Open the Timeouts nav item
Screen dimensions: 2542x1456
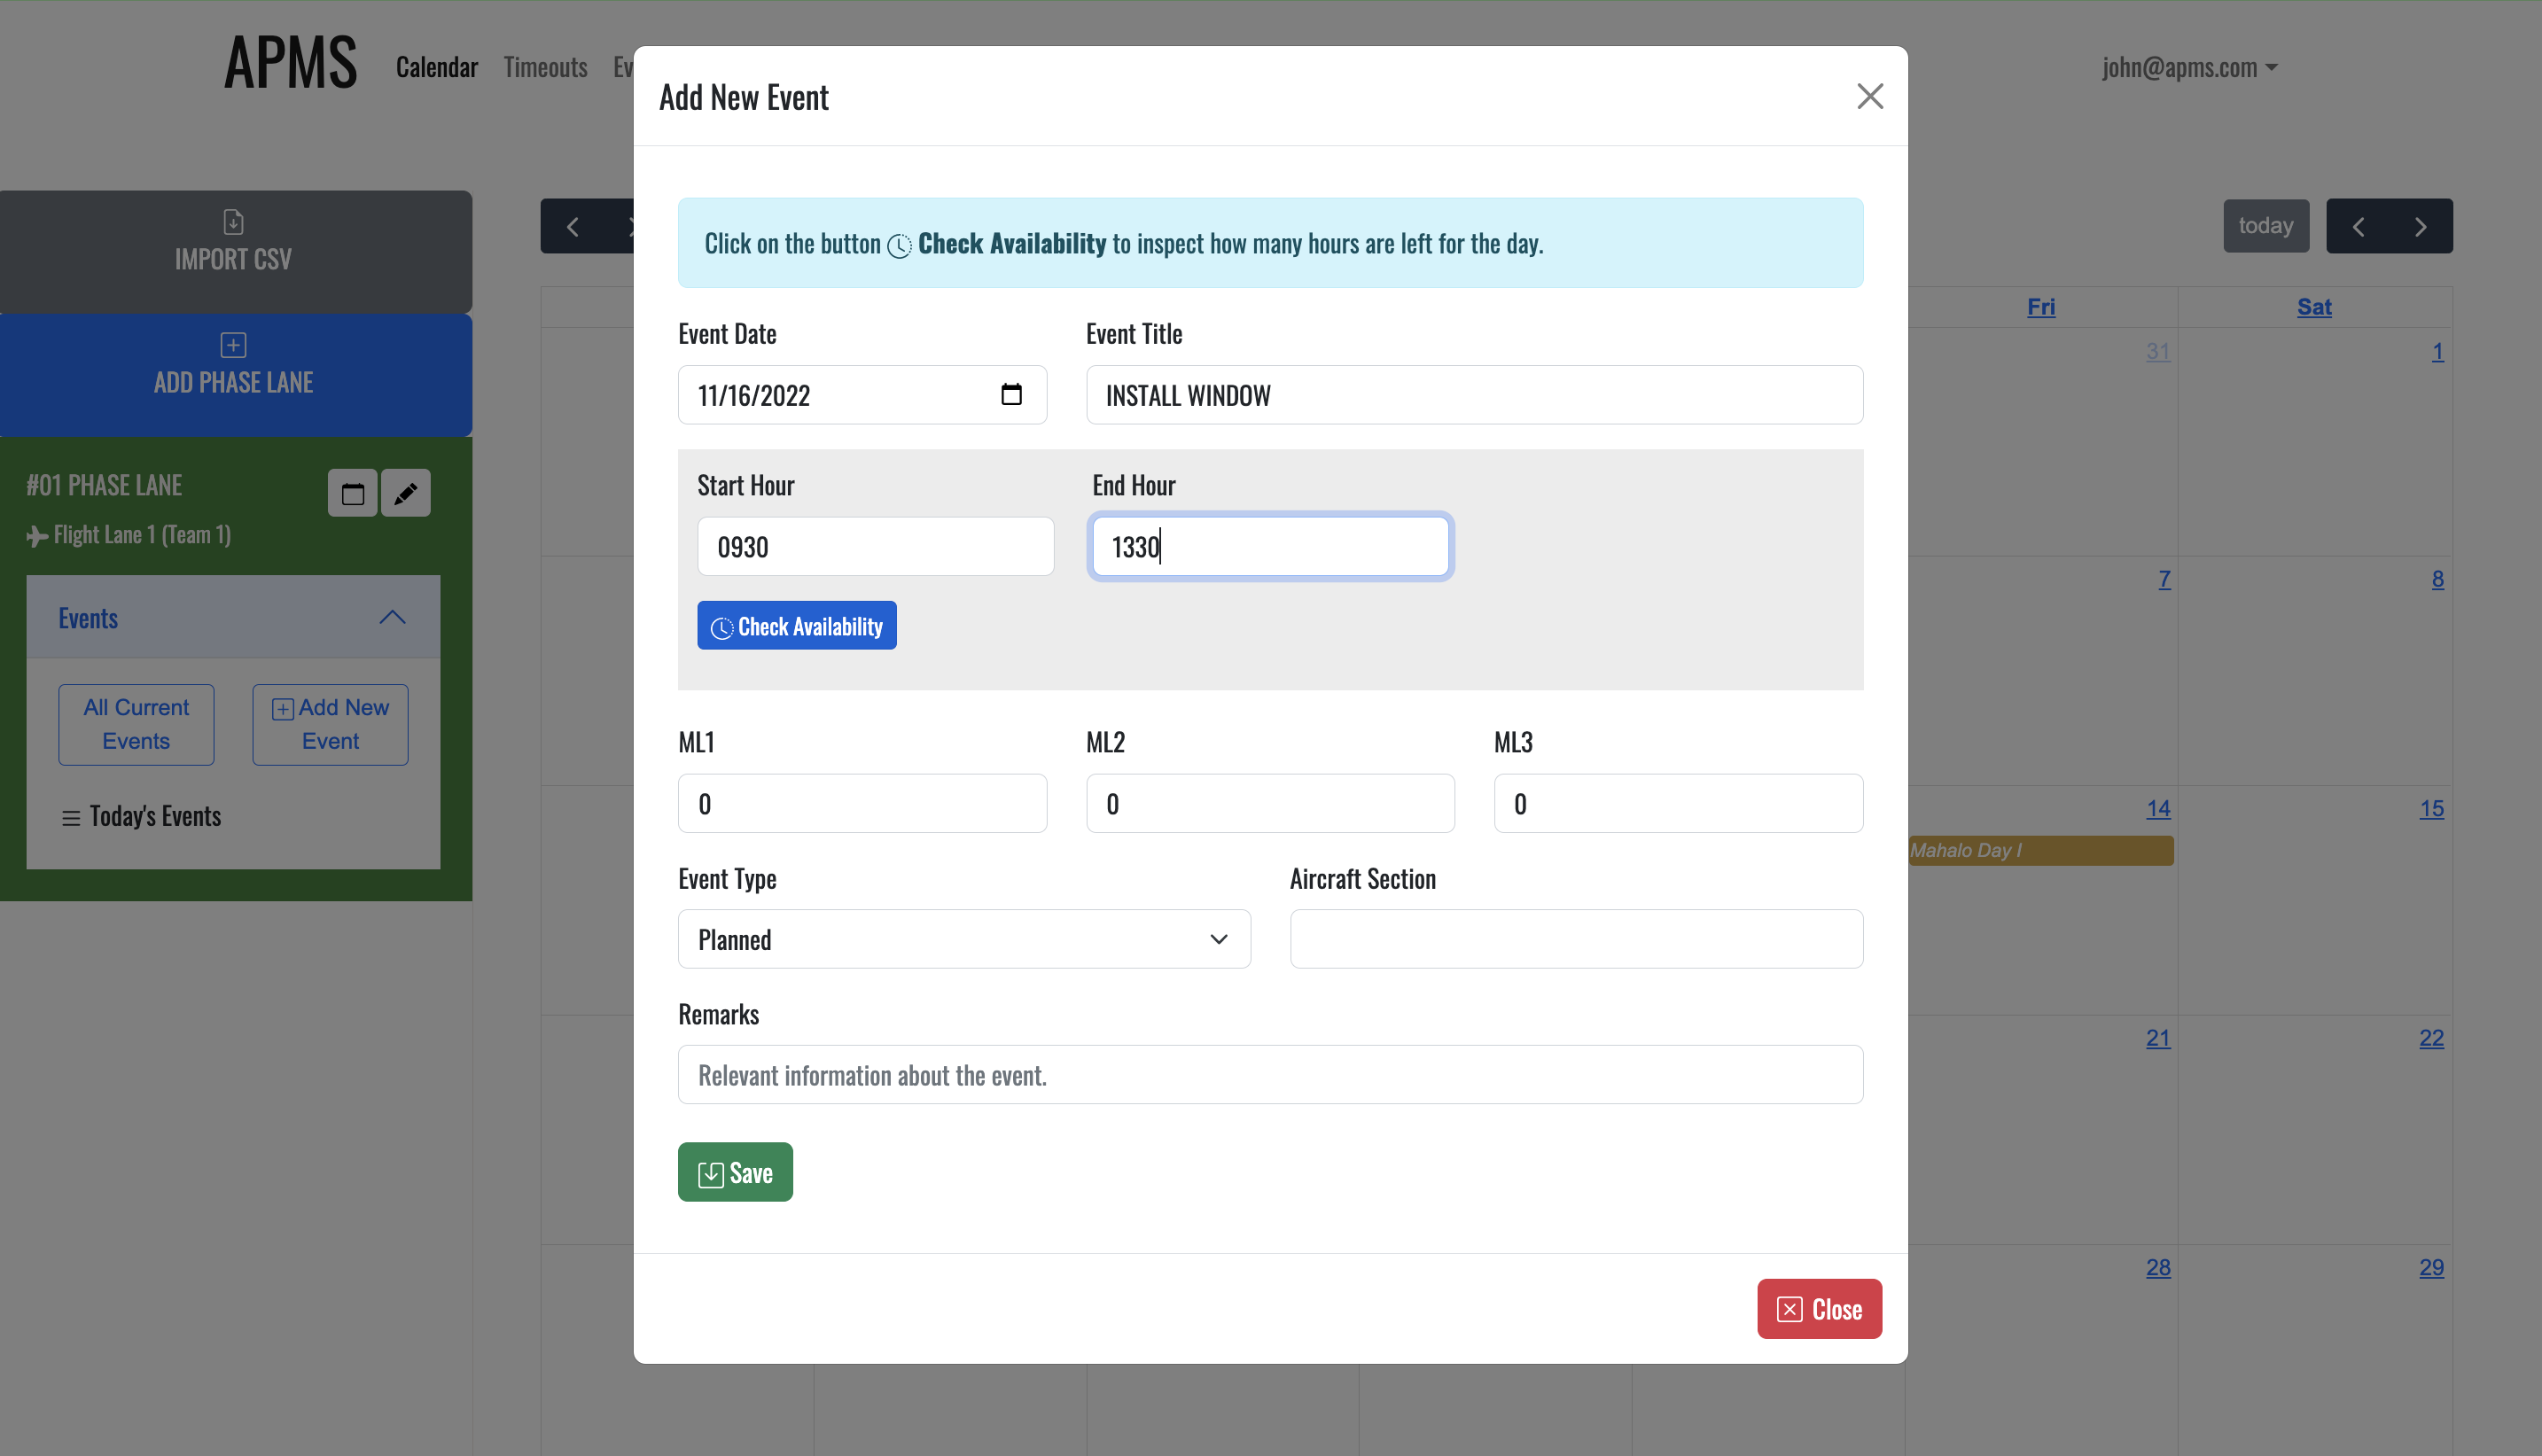[545, 68]
